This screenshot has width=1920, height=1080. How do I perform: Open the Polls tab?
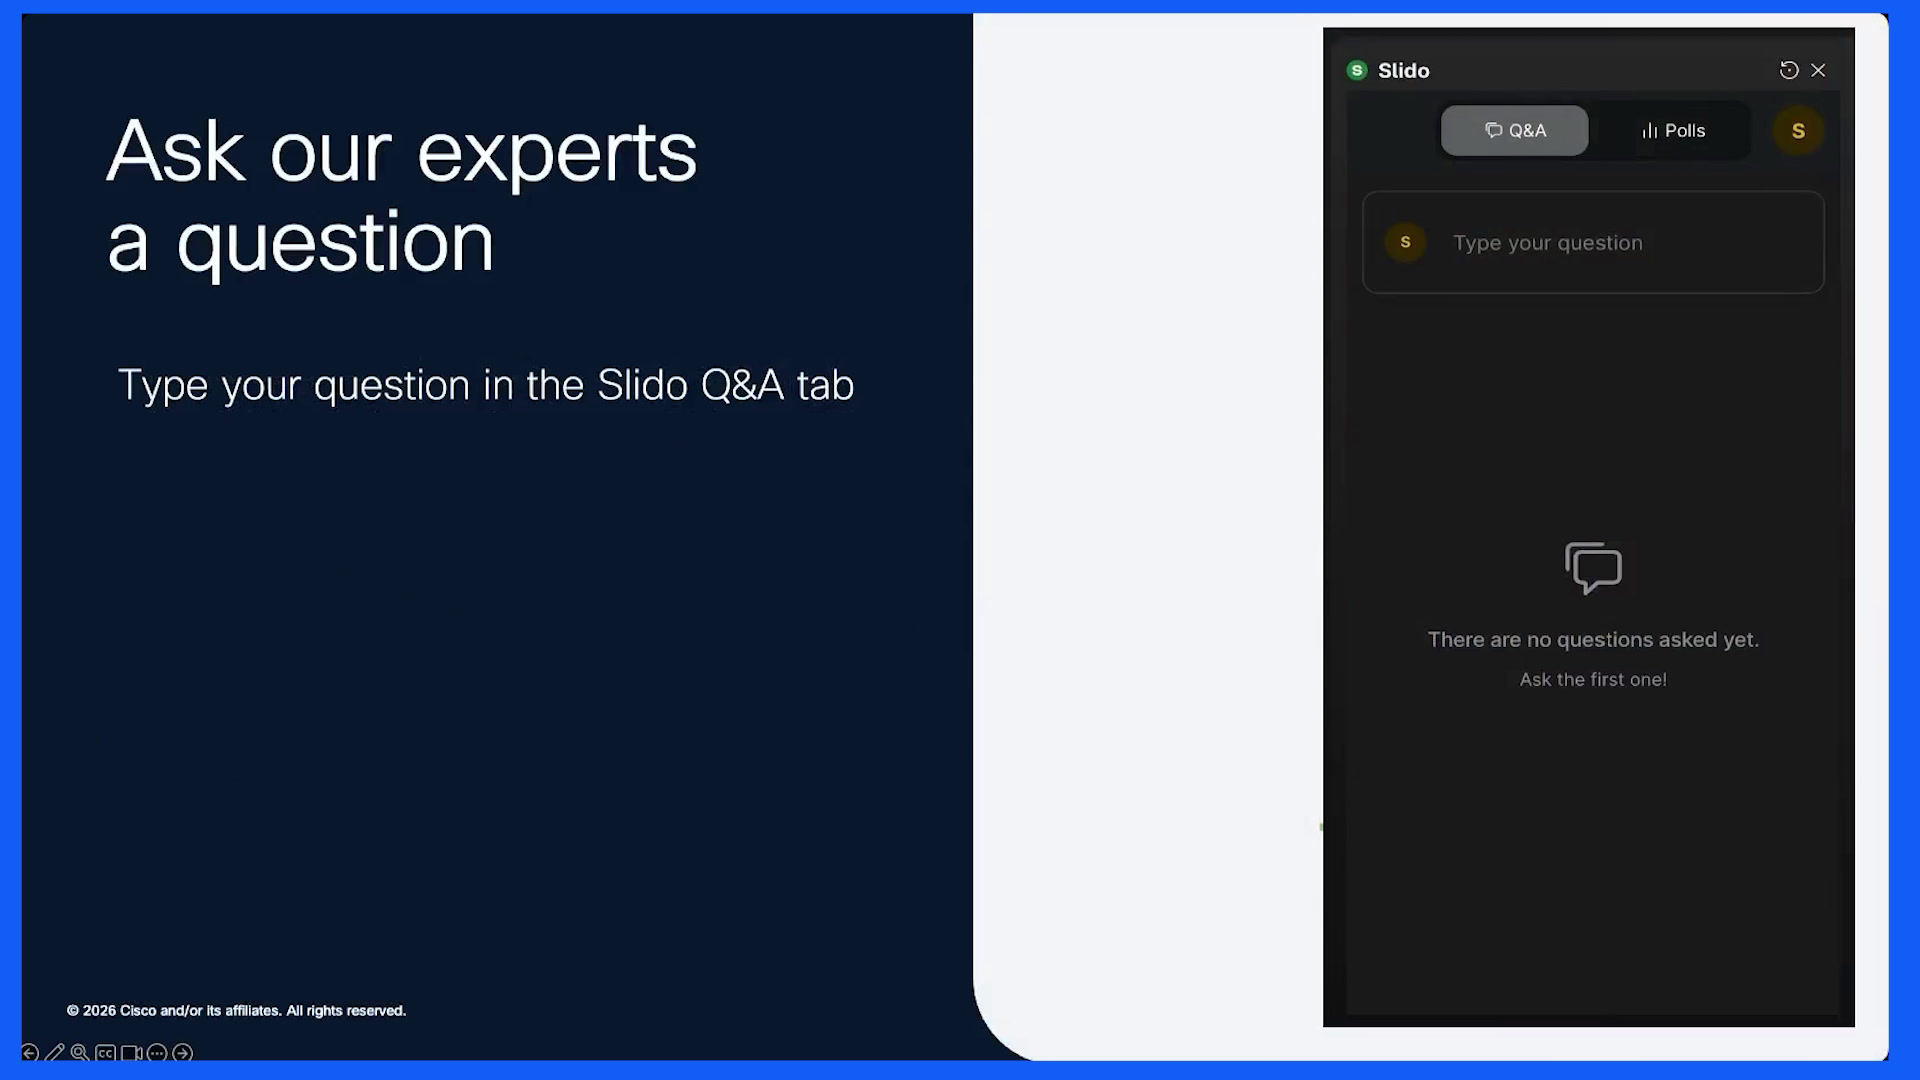tap(1673, 131)
